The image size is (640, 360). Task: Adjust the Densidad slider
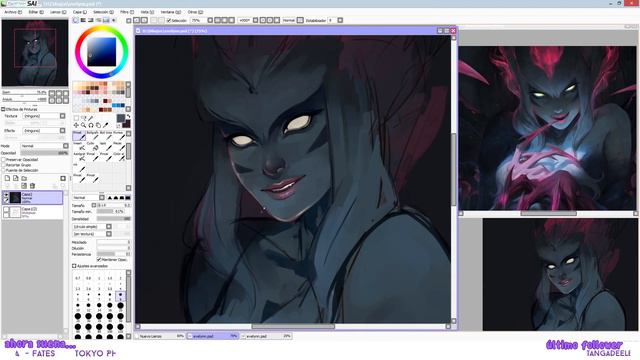coord(113,219)
